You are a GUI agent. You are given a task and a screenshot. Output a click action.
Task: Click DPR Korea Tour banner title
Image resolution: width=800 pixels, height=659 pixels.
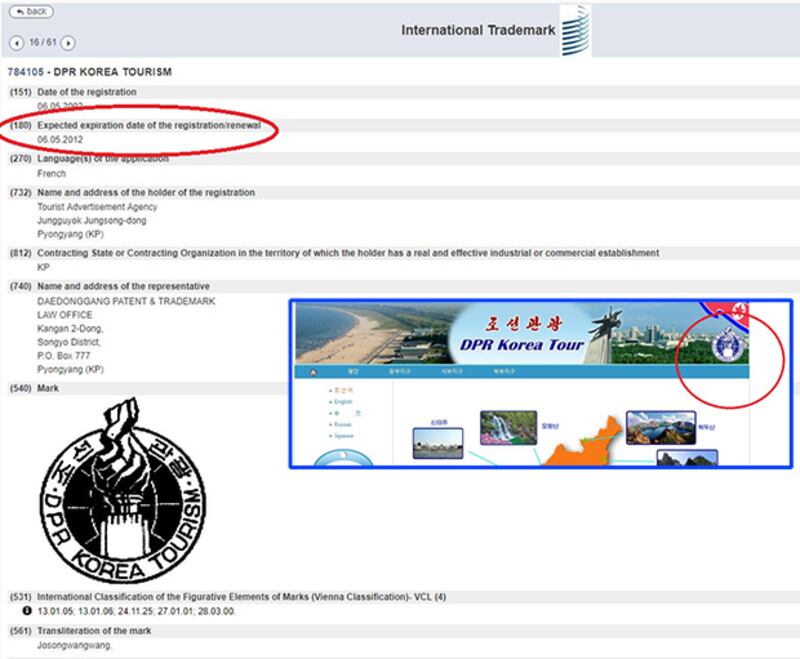521,345
